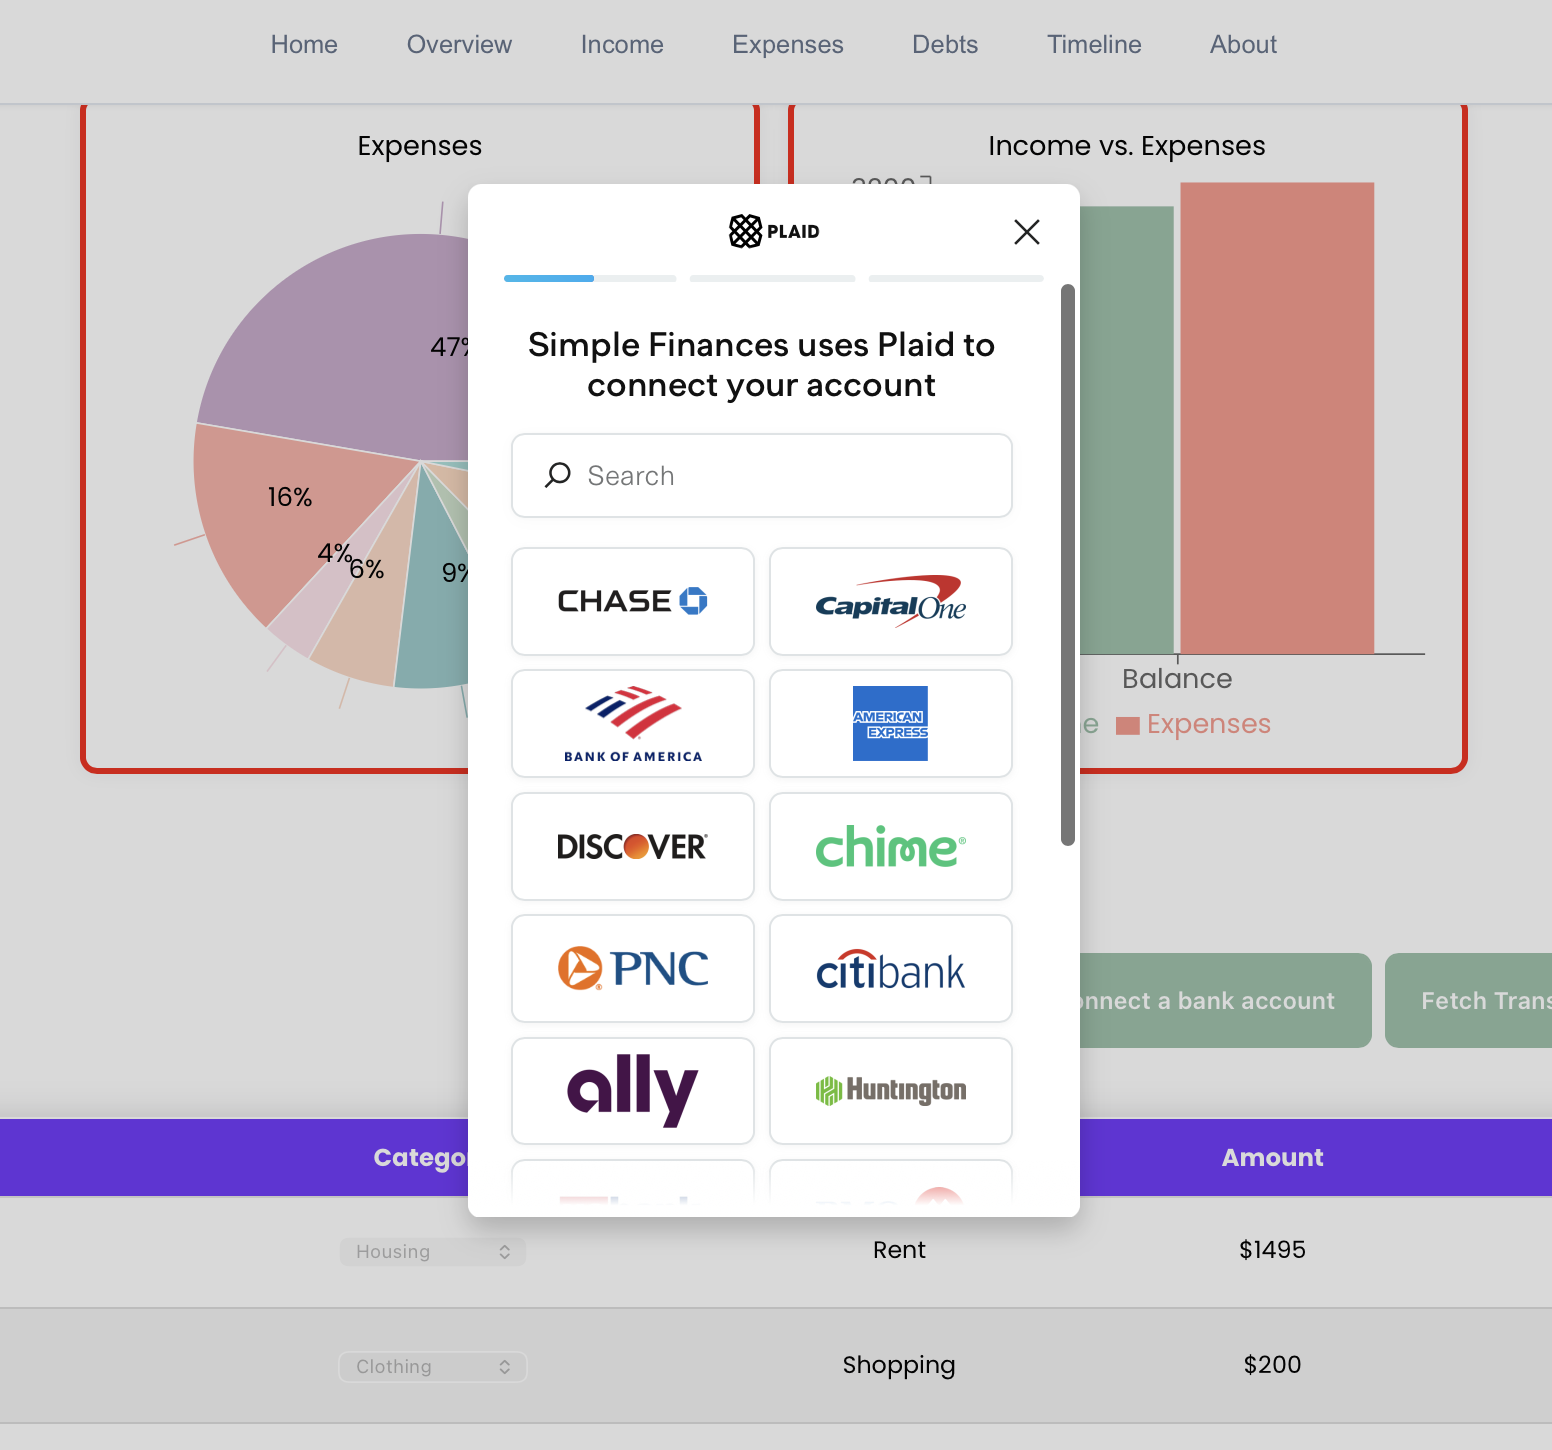Select PNC bank tile
1552x1450 pixels.
(632, 968)
